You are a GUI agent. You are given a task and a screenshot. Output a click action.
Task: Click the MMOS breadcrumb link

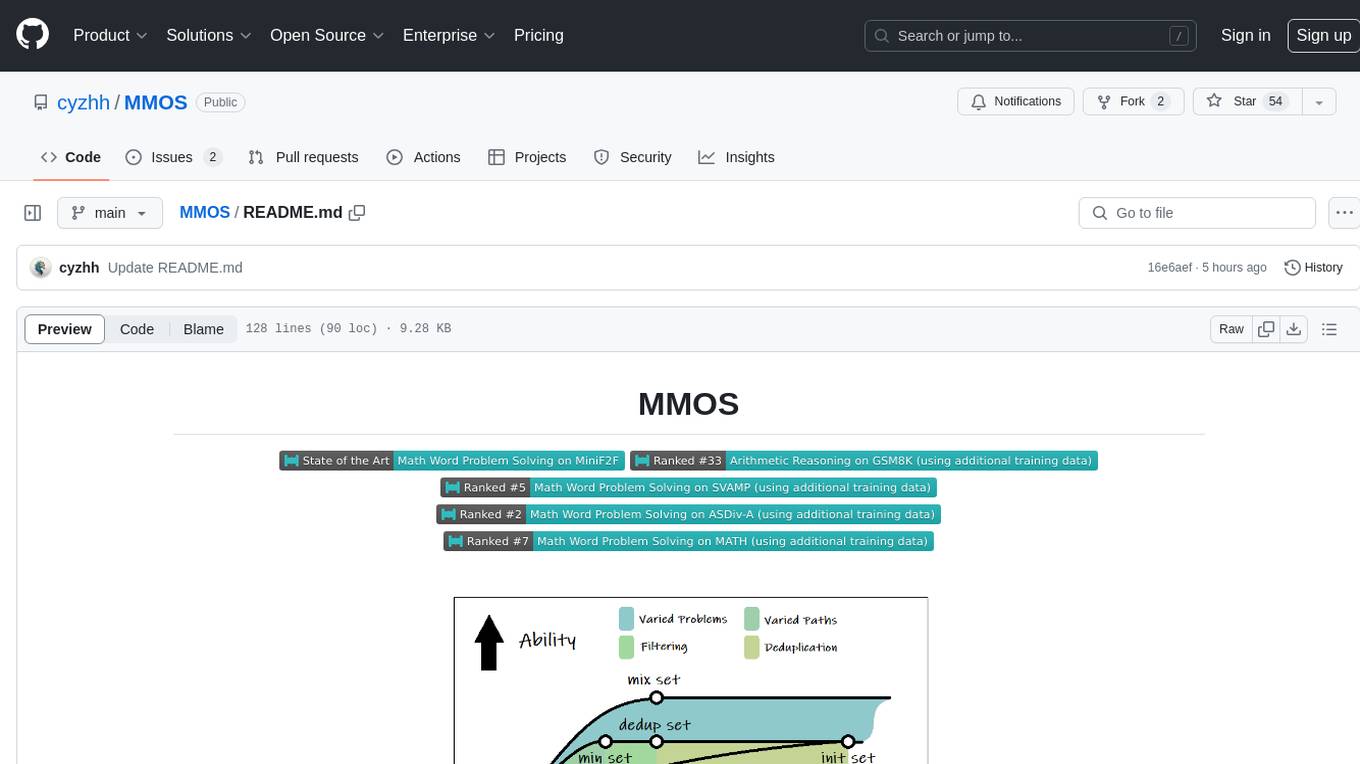point(204,213)
